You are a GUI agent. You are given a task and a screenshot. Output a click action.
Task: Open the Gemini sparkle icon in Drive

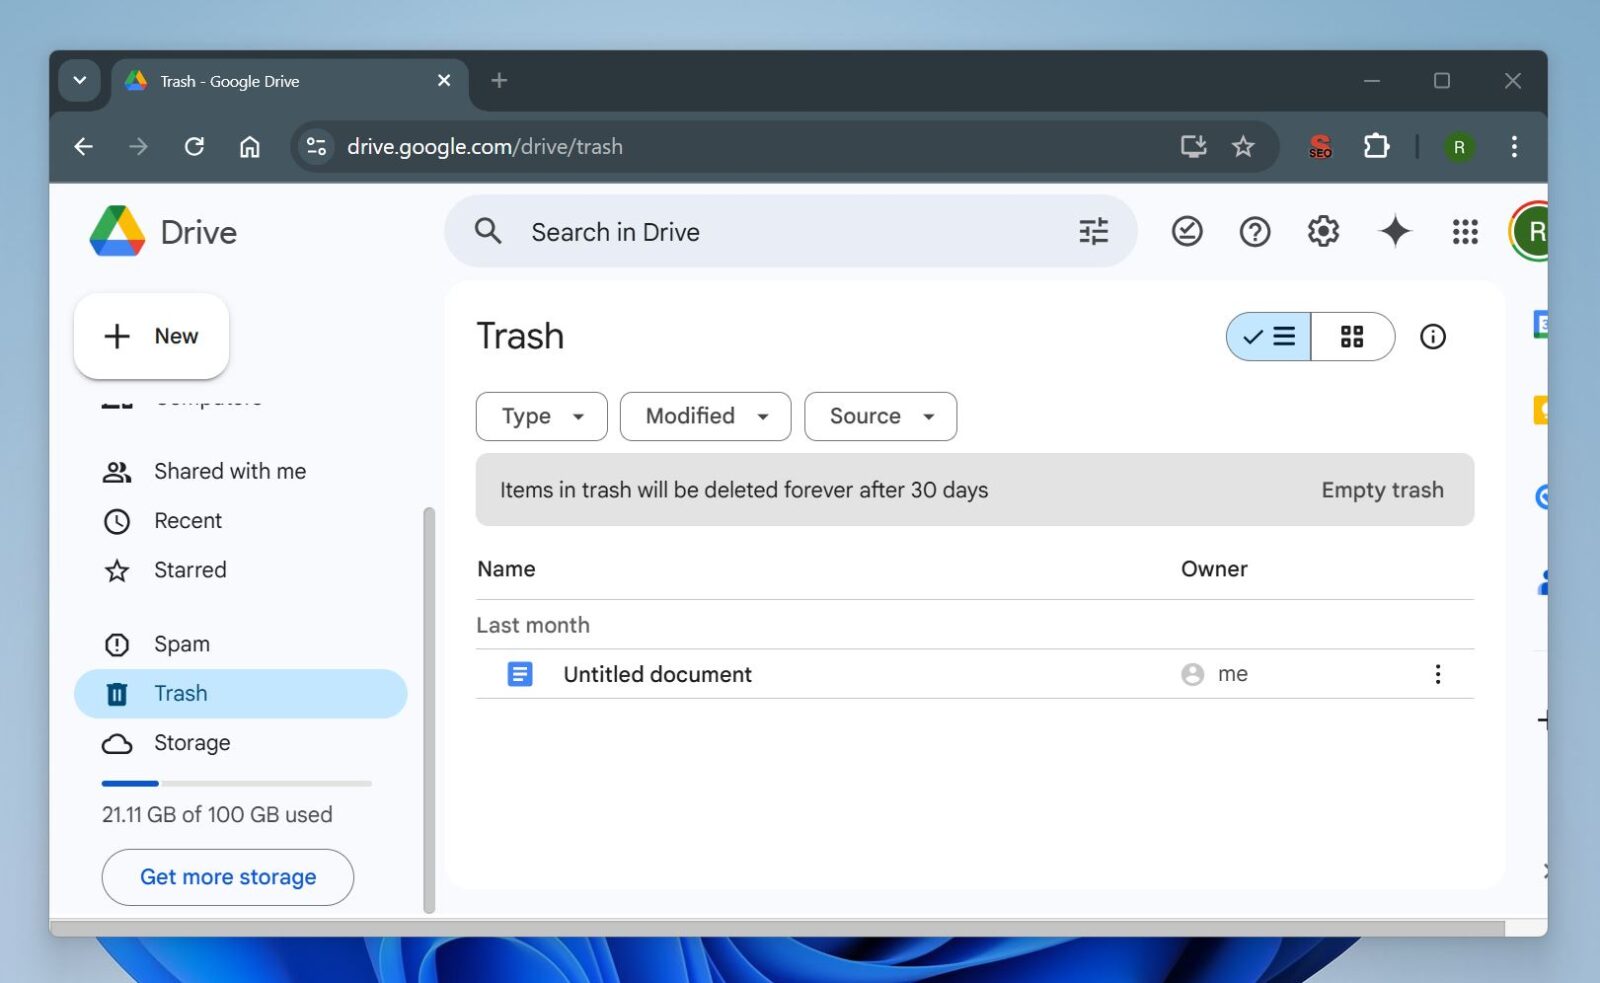click(1395, 231)
